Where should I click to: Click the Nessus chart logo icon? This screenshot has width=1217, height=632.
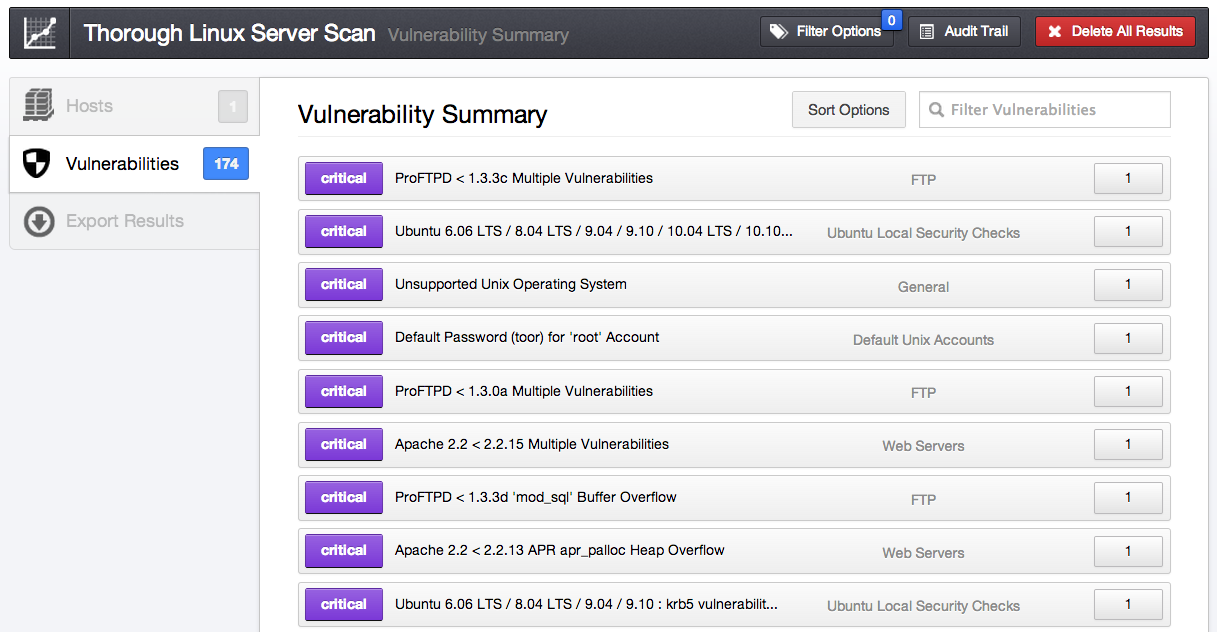click(39, 32)
